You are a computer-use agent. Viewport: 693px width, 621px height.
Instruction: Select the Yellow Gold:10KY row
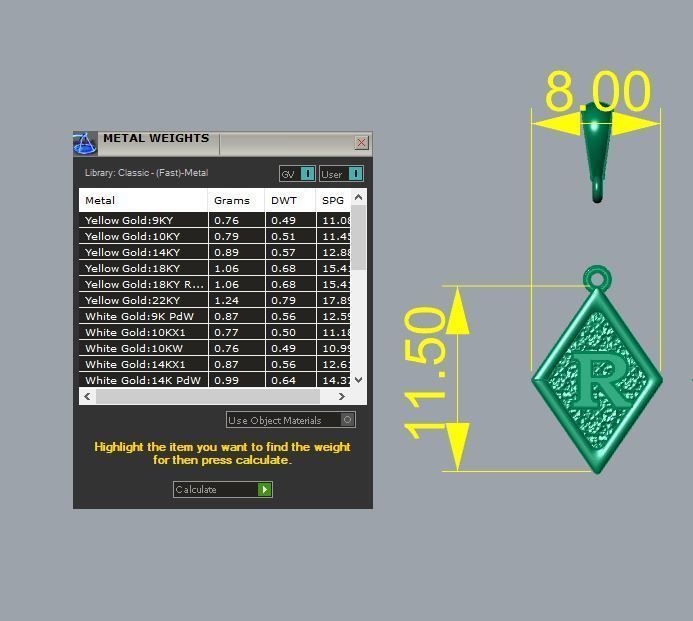[x=215, y=236]
